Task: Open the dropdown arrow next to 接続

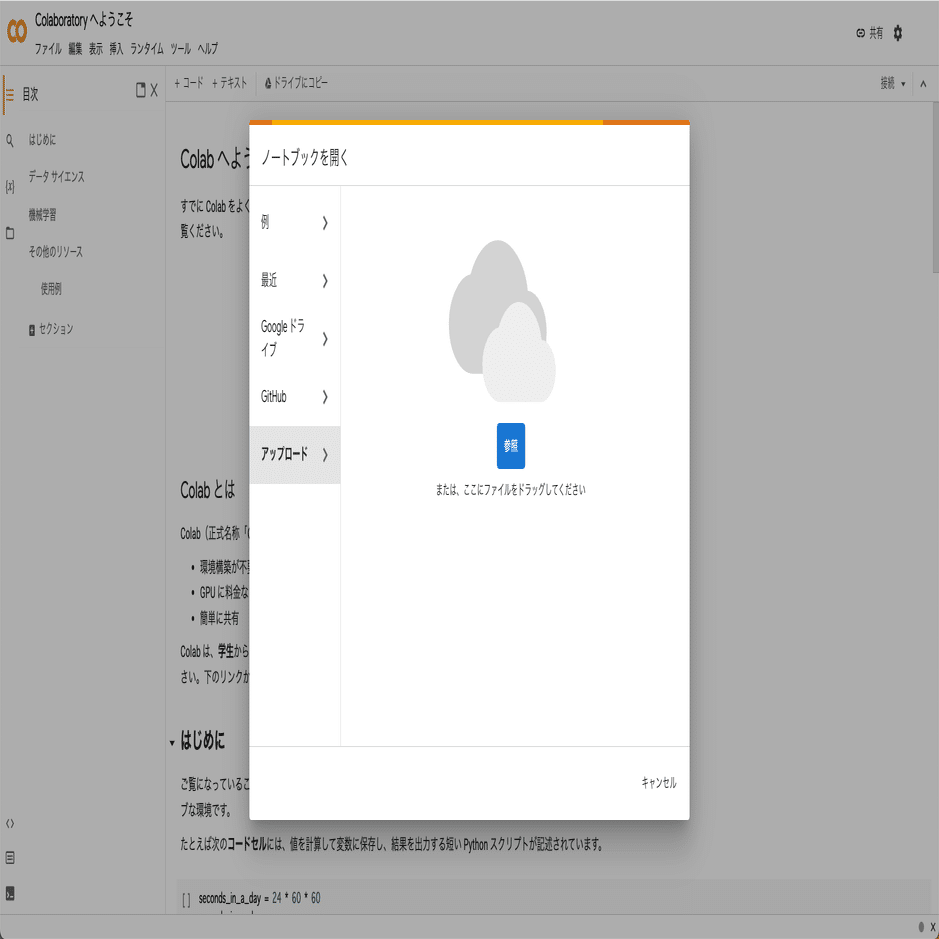Action: point(903,84)
